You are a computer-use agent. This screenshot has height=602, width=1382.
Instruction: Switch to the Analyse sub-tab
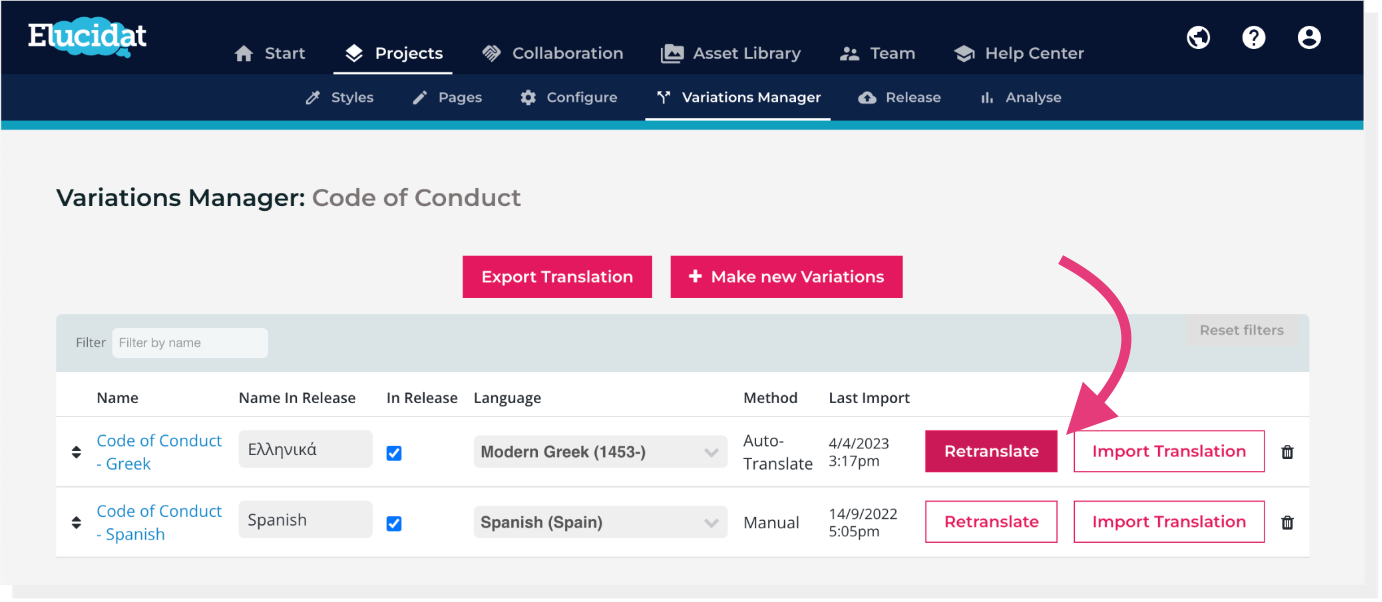tap(1020, 98)
